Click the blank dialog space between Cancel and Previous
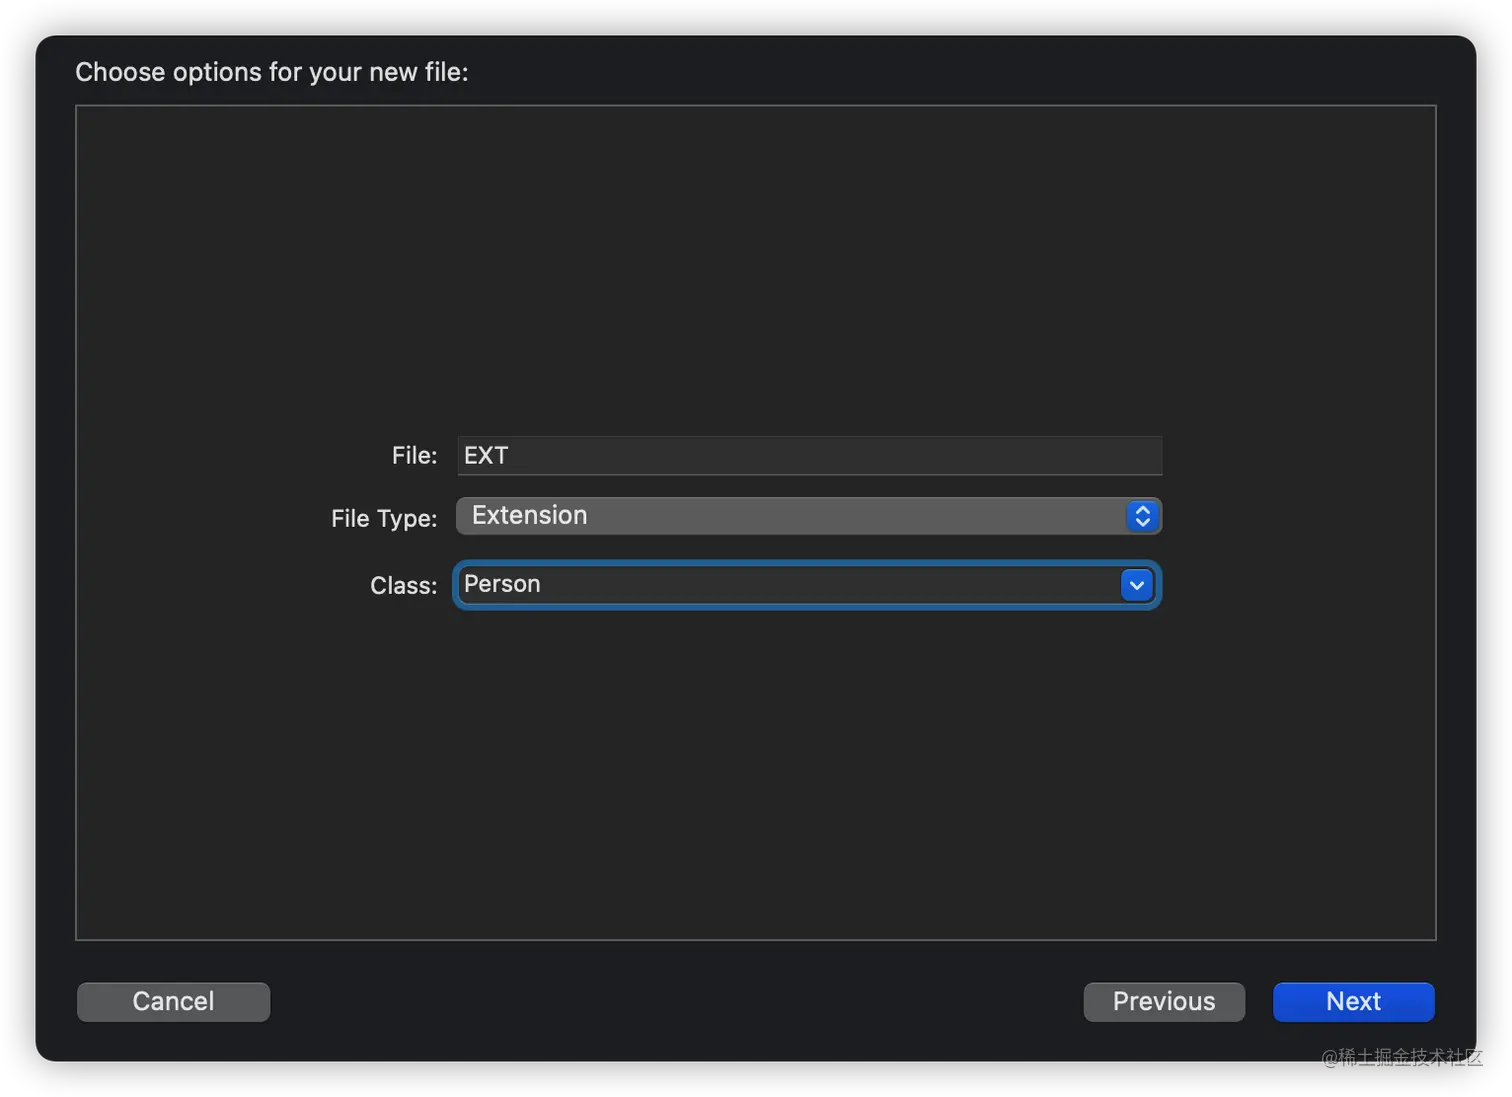The width and height of the screenshot is (1512, 1097). click(676, 1001)
